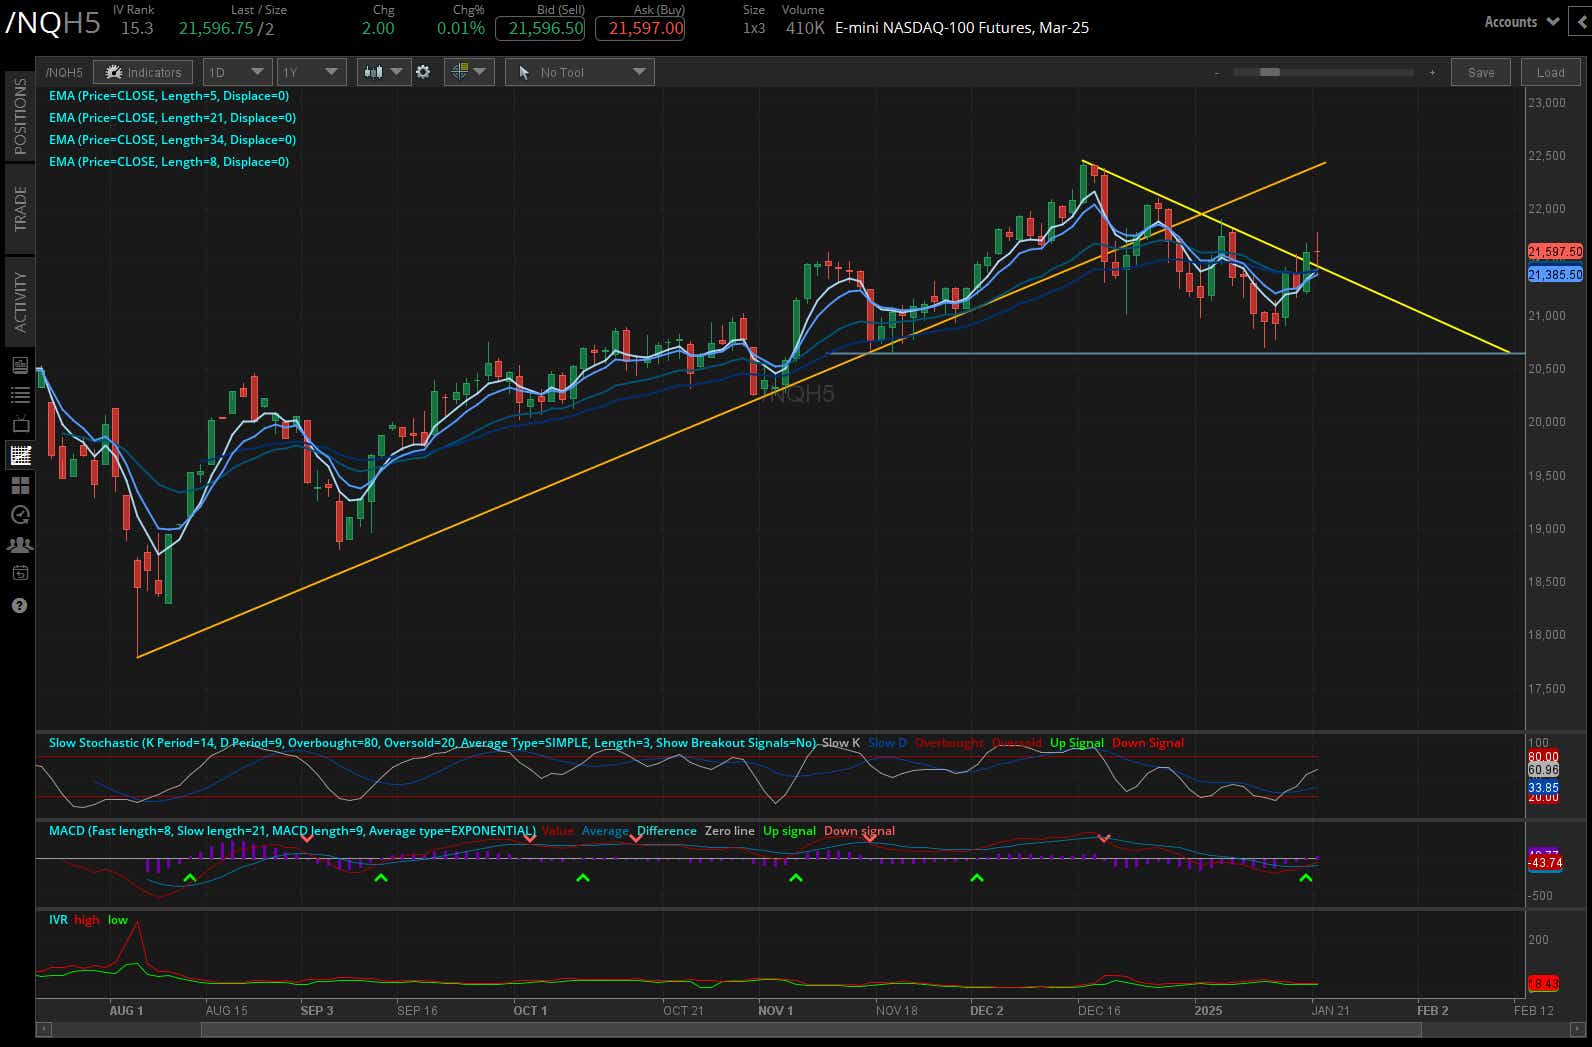
Task: Click the IVR study label
Action: click(x=58, y=920)
